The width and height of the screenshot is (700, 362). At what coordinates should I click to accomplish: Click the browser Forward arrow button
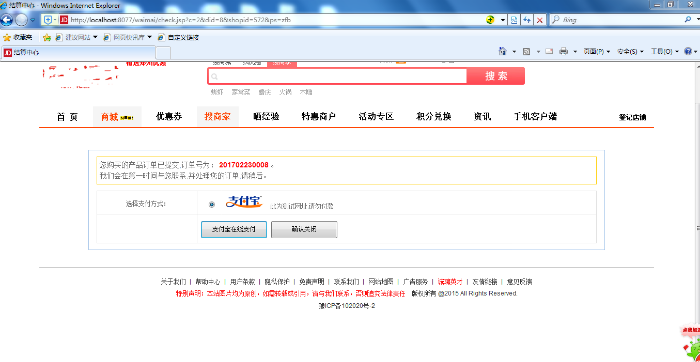[21, 20]
